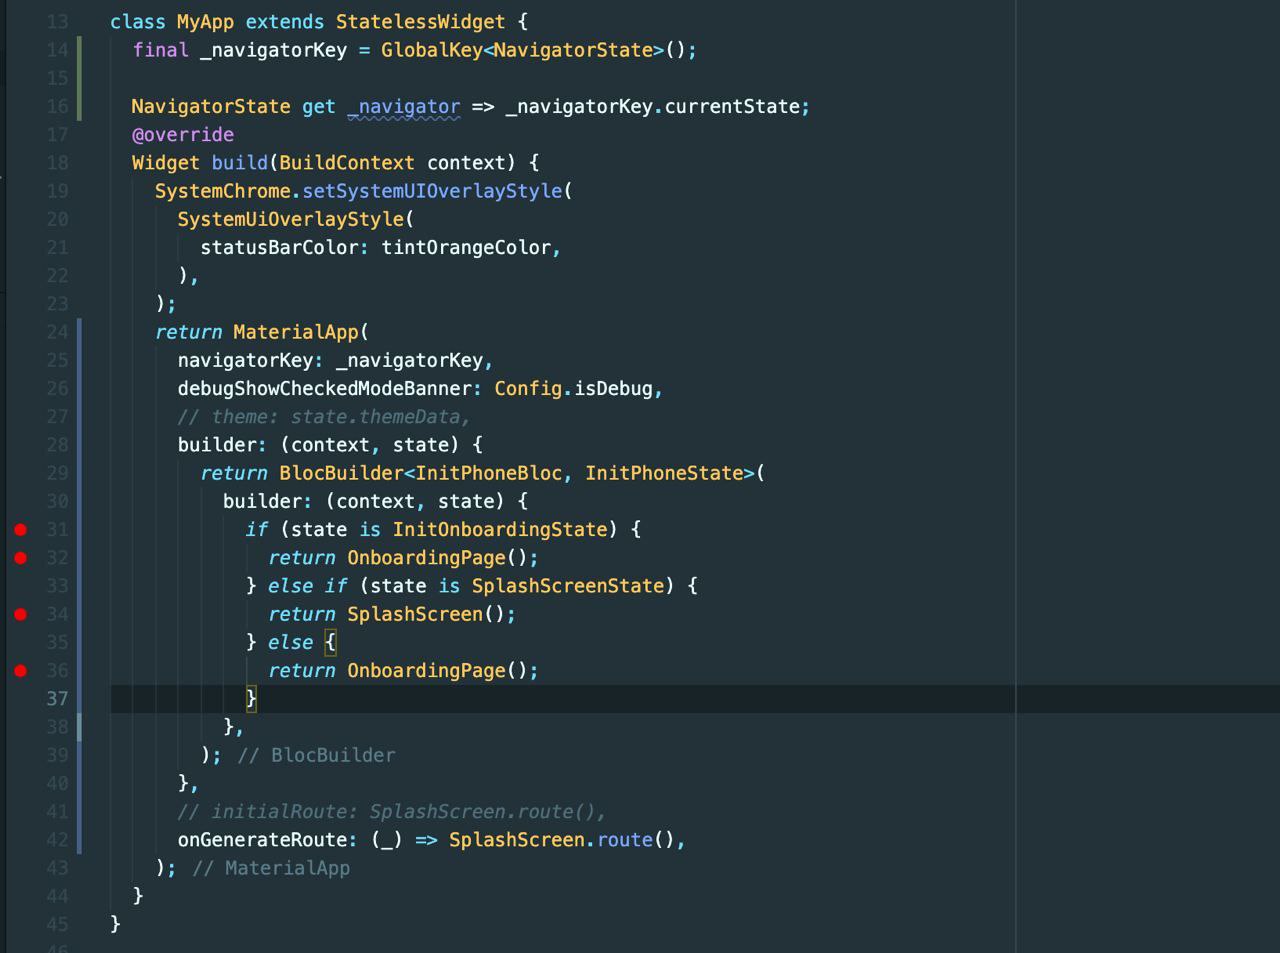This screenshot has width=1280, height=953.
Task: Click Config on line 26
Action: (528, 388)
